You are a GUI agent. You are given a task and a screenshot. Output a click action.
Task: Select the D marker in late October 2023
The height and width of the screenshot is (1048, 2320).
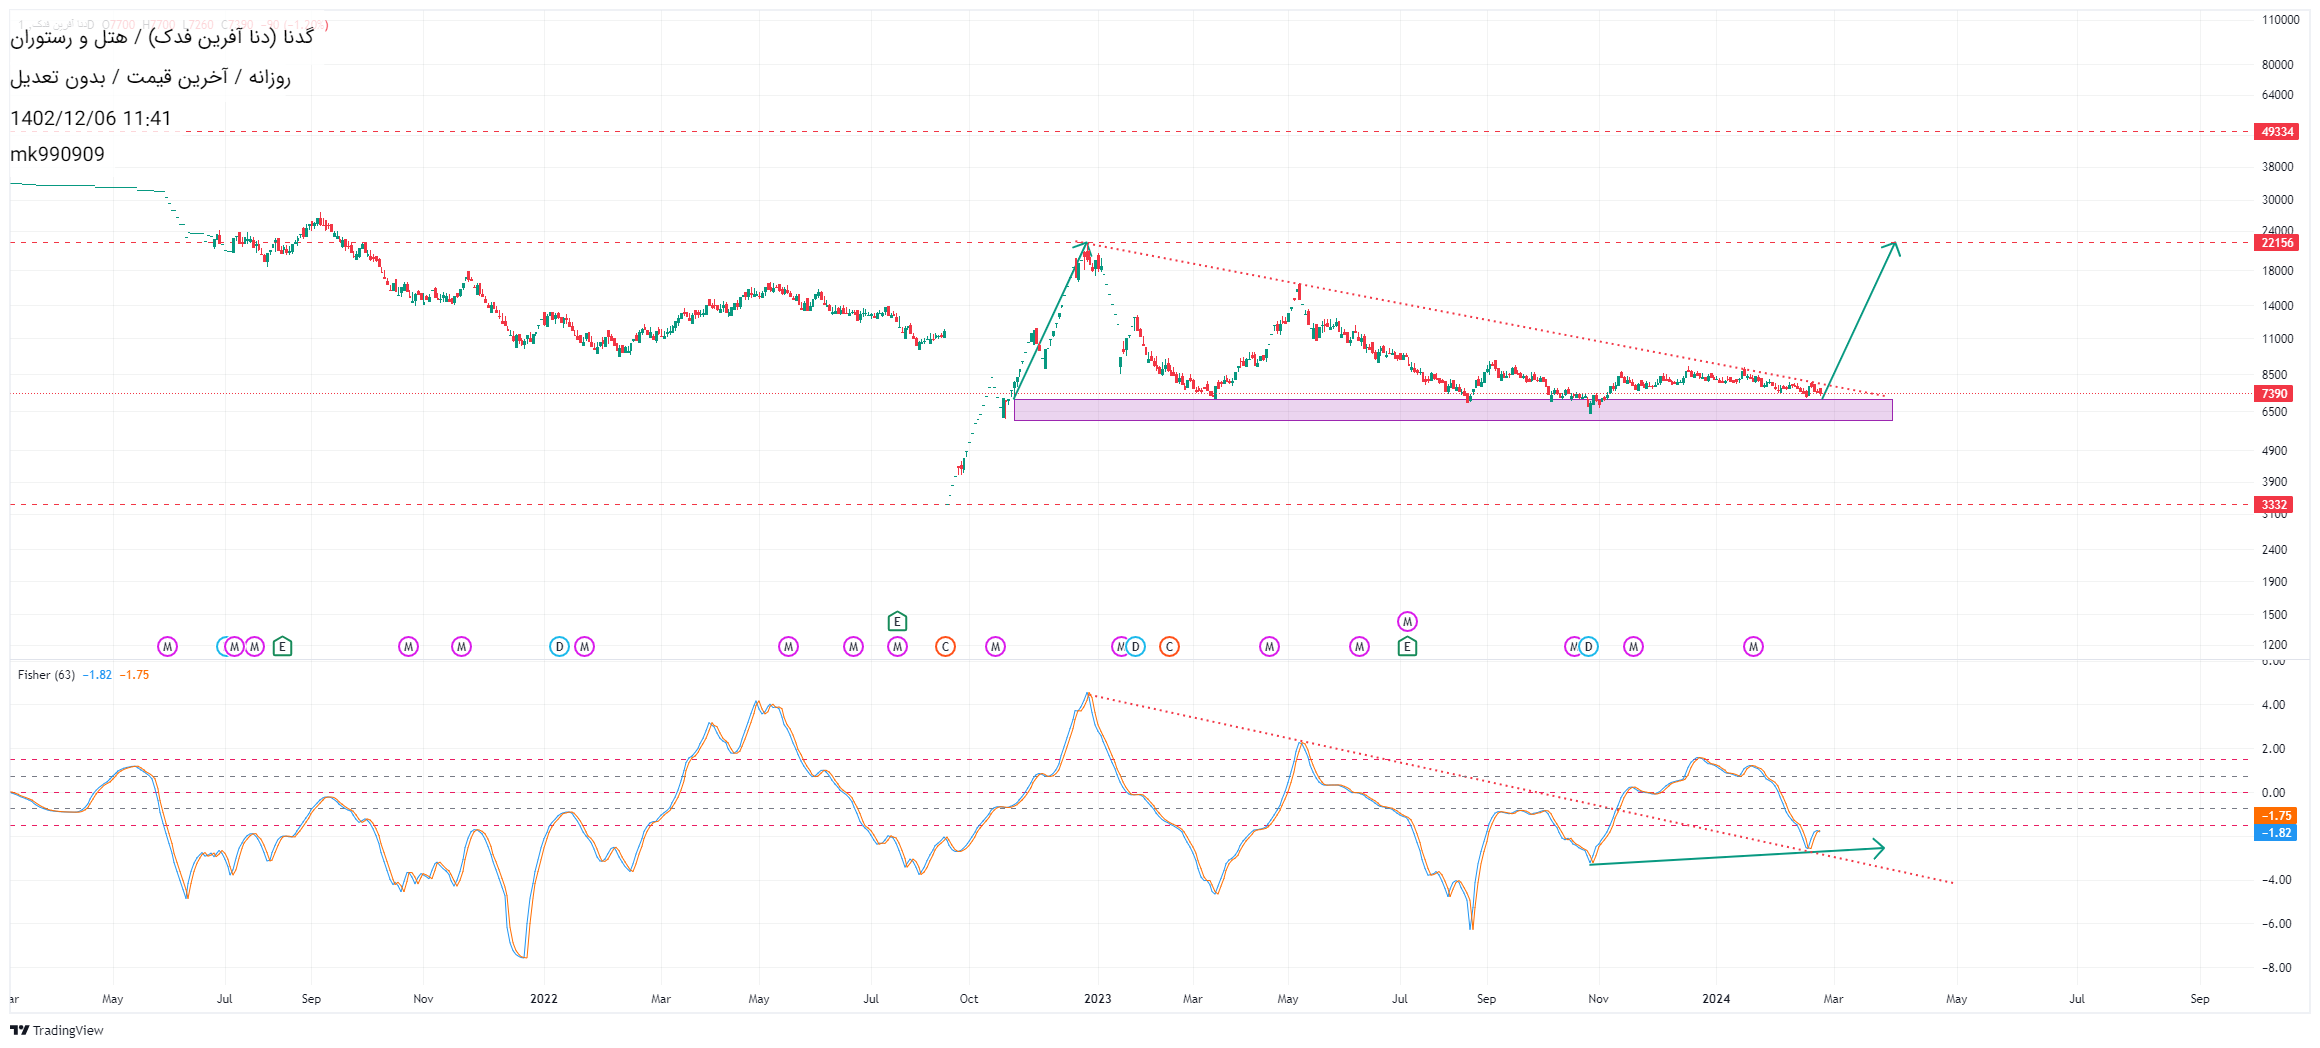1588,647
